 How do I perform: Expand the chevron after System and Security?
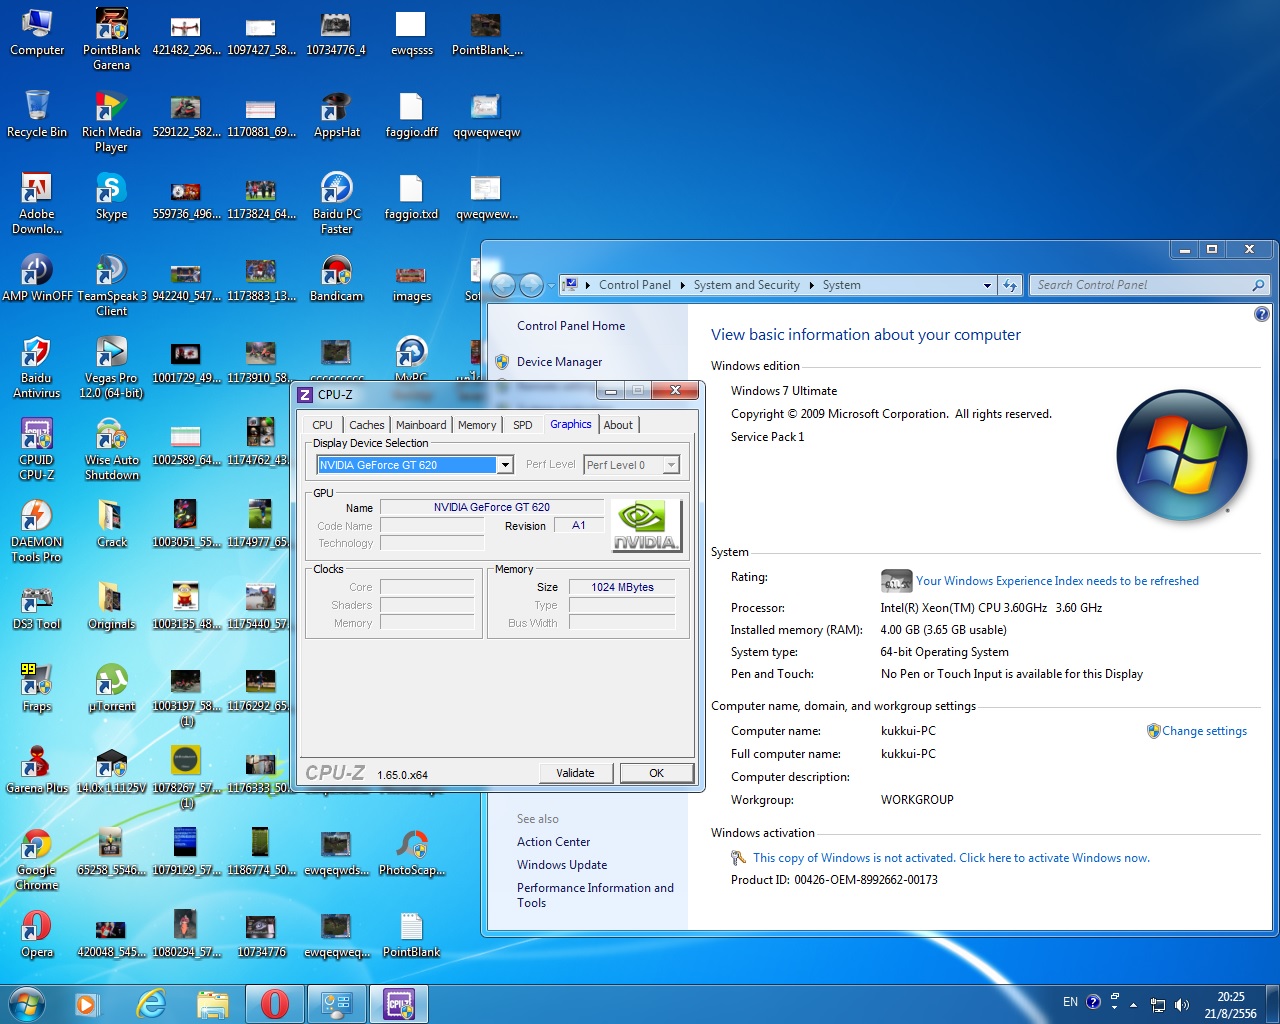click(811, 285)
